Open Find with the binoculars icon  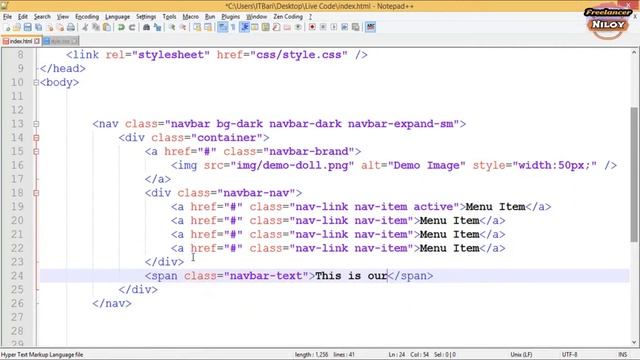147,27
